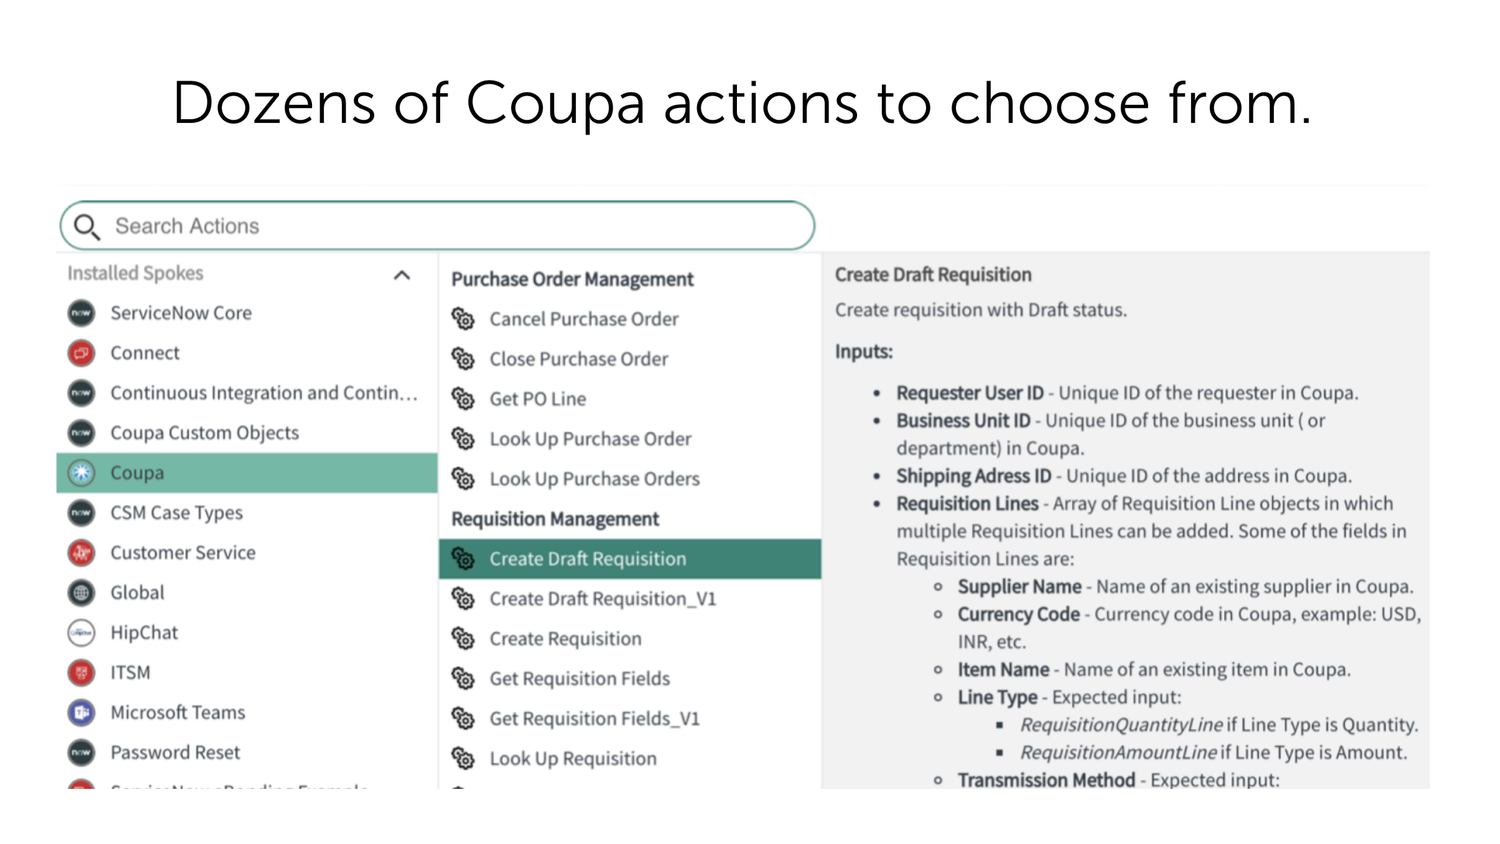The height and width of the screenshot is (844, 1500).
Task: Open the Close Purchase Order action
Action: 579,358
